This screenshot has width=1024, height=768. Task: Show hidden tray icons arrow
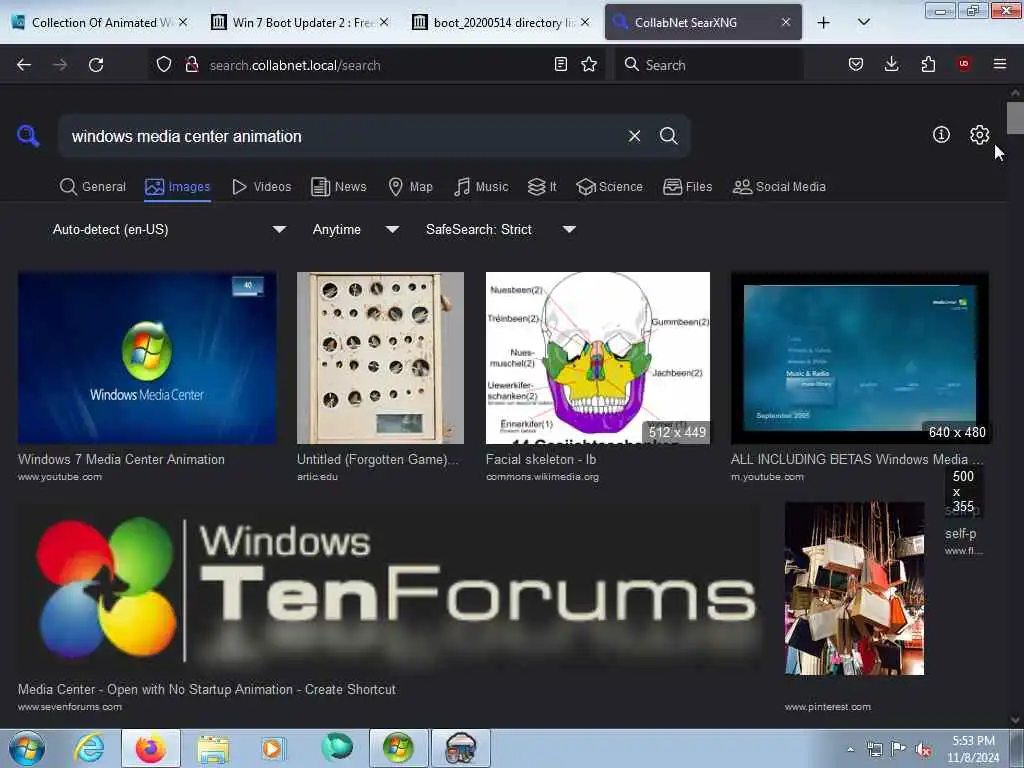(x=850, y=750)
